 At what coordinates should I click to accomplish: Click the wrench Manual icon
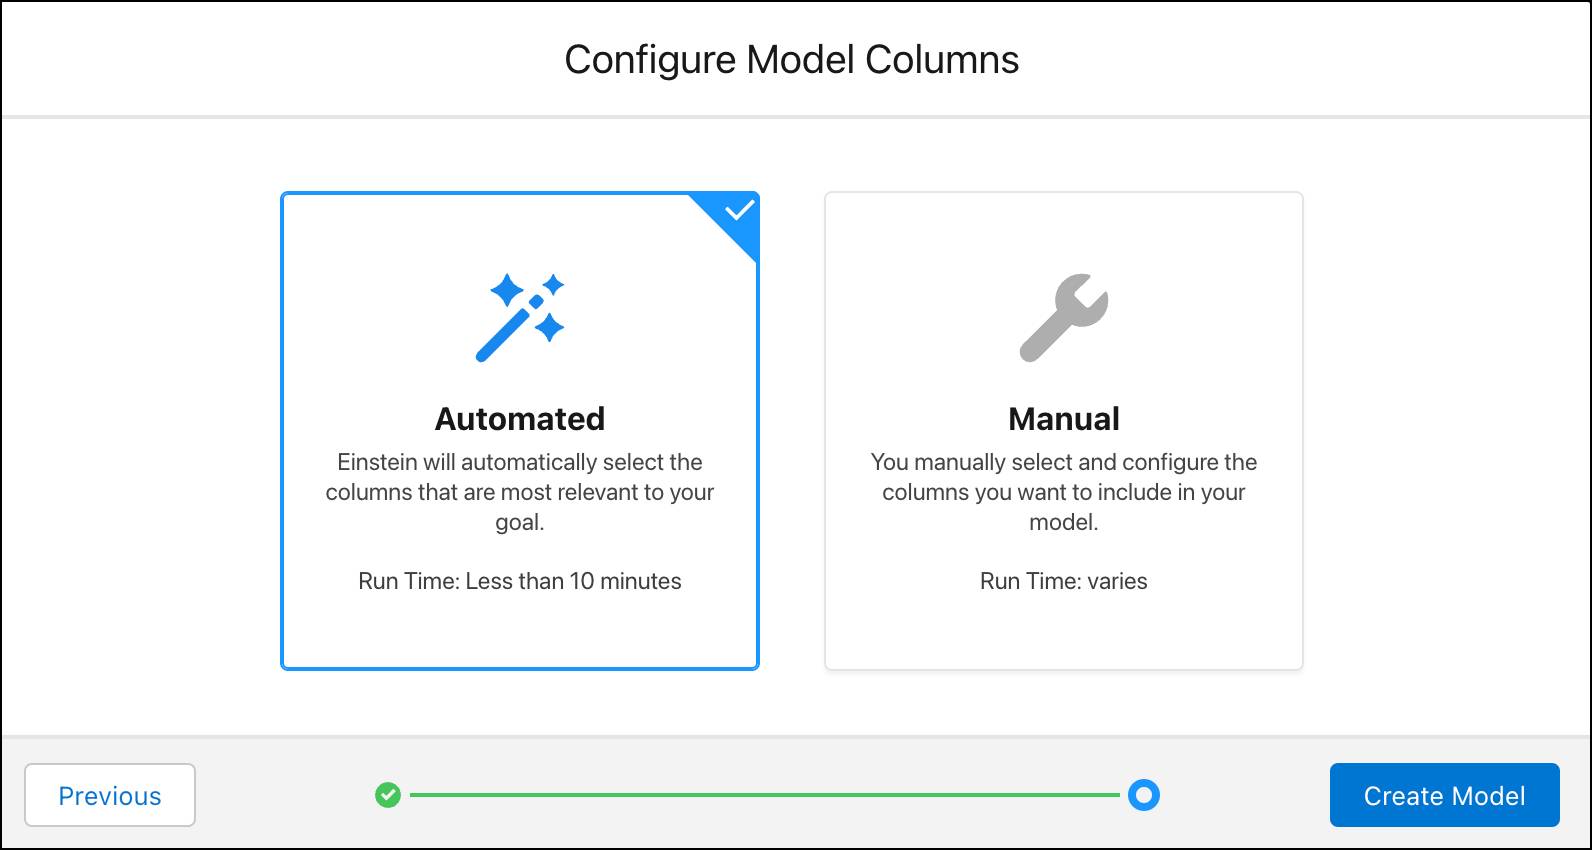pyautogui.click(x=1064, y=317)
